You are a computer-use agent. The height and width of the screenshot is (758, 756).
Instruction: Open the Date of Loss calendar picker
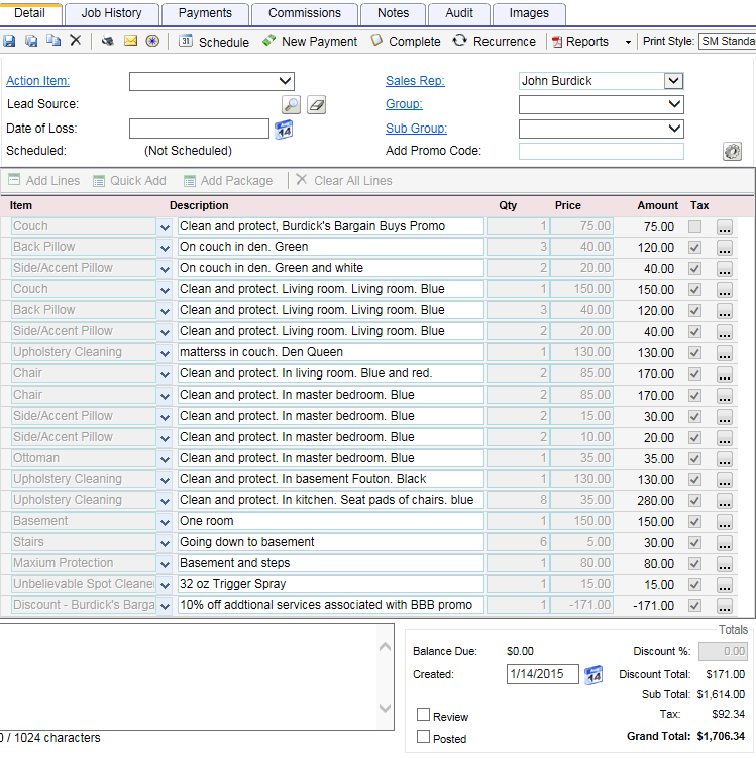(285, 129)
